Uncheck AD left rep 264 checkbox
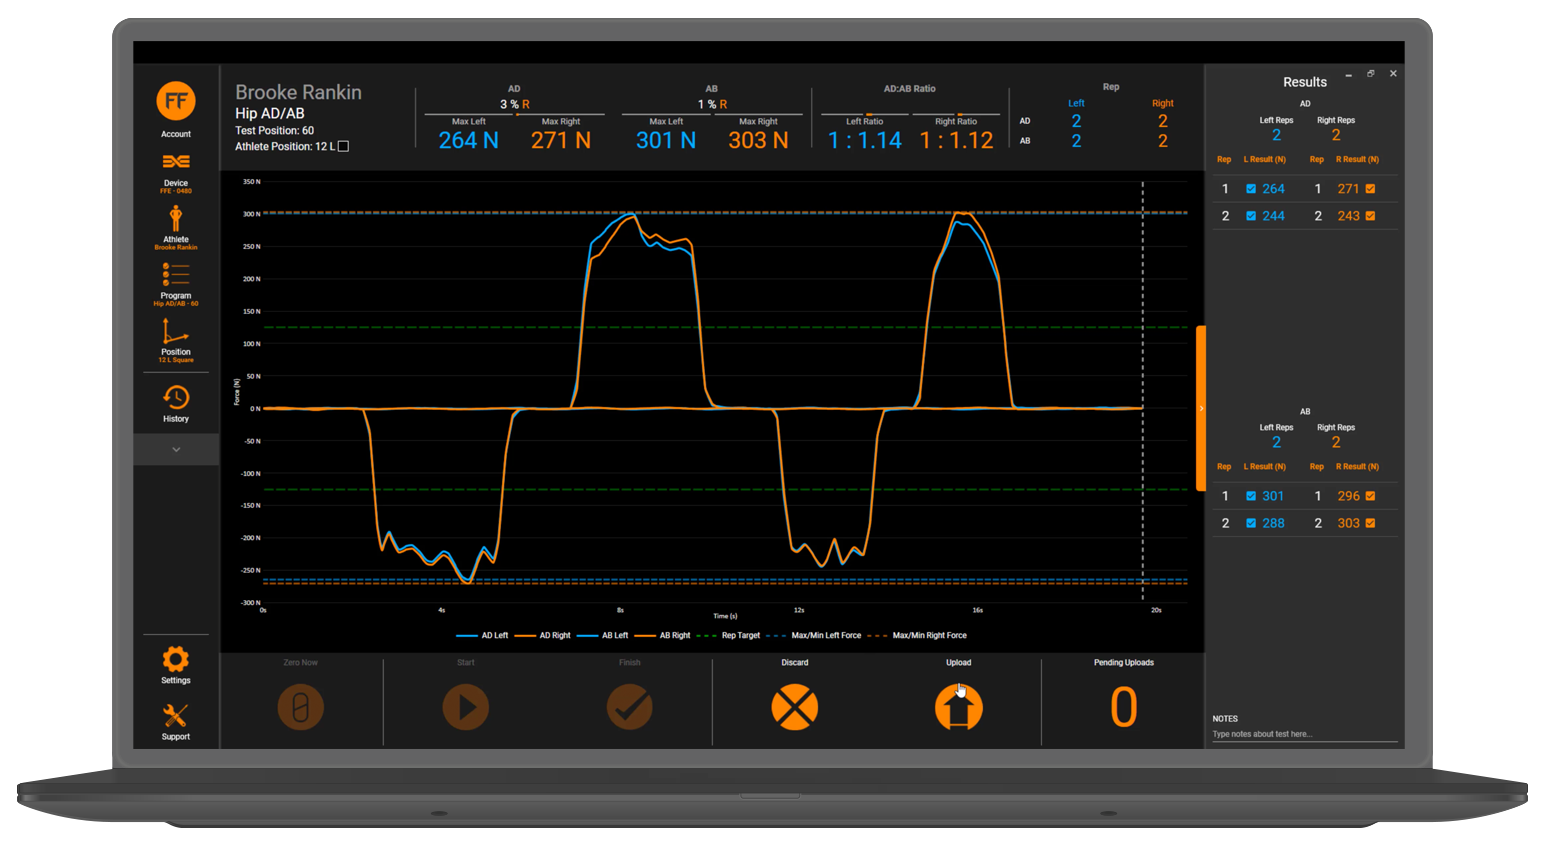The image size is (1548, 846). pos(1251,189)
